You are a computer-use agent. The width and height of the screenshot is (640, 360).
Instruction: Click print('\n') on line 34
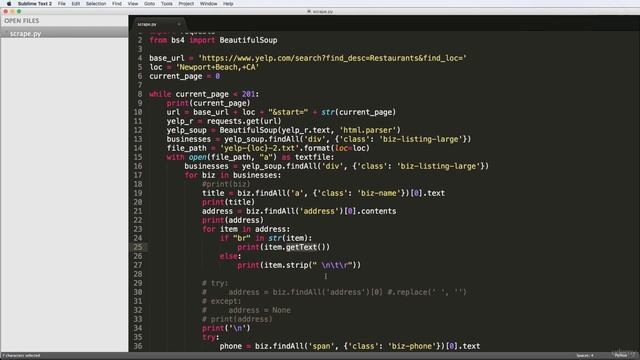(226, 328)
